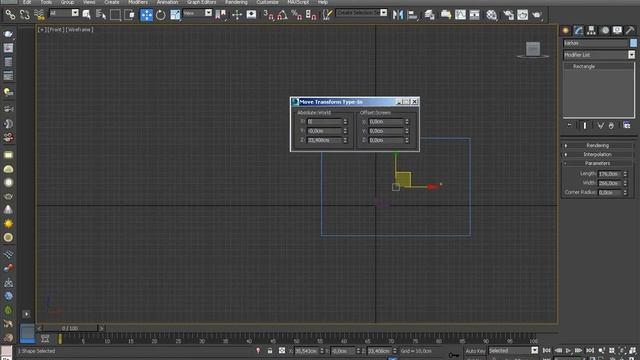Switch to the Create command panel tab
The image size is (640, 360).
pyautogui.click(x=566, y=30)
